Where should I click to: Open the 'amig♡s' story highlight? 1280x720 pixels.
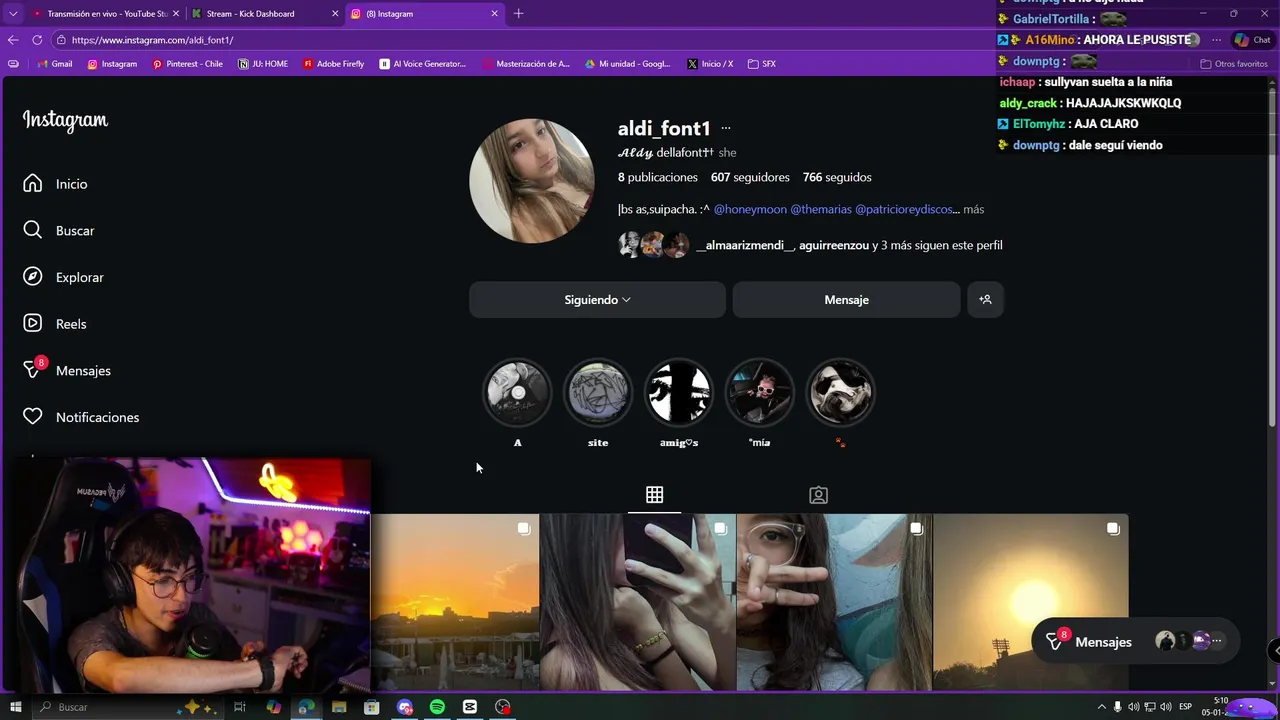tap(679, 392)
